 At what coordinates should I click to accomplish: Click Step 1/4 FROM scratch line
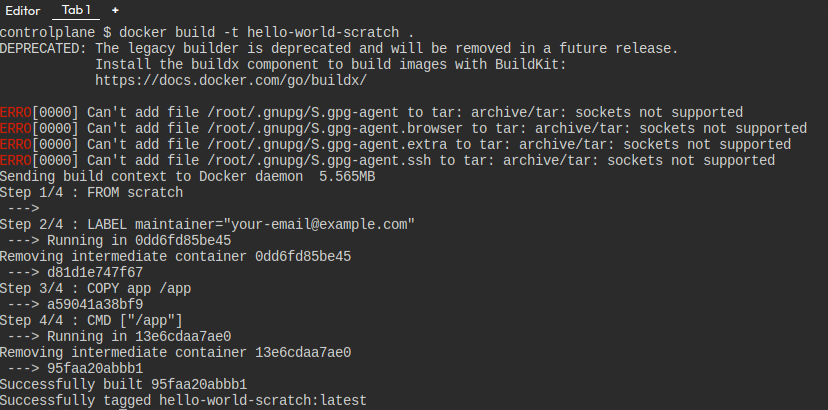tap(91, 192)
